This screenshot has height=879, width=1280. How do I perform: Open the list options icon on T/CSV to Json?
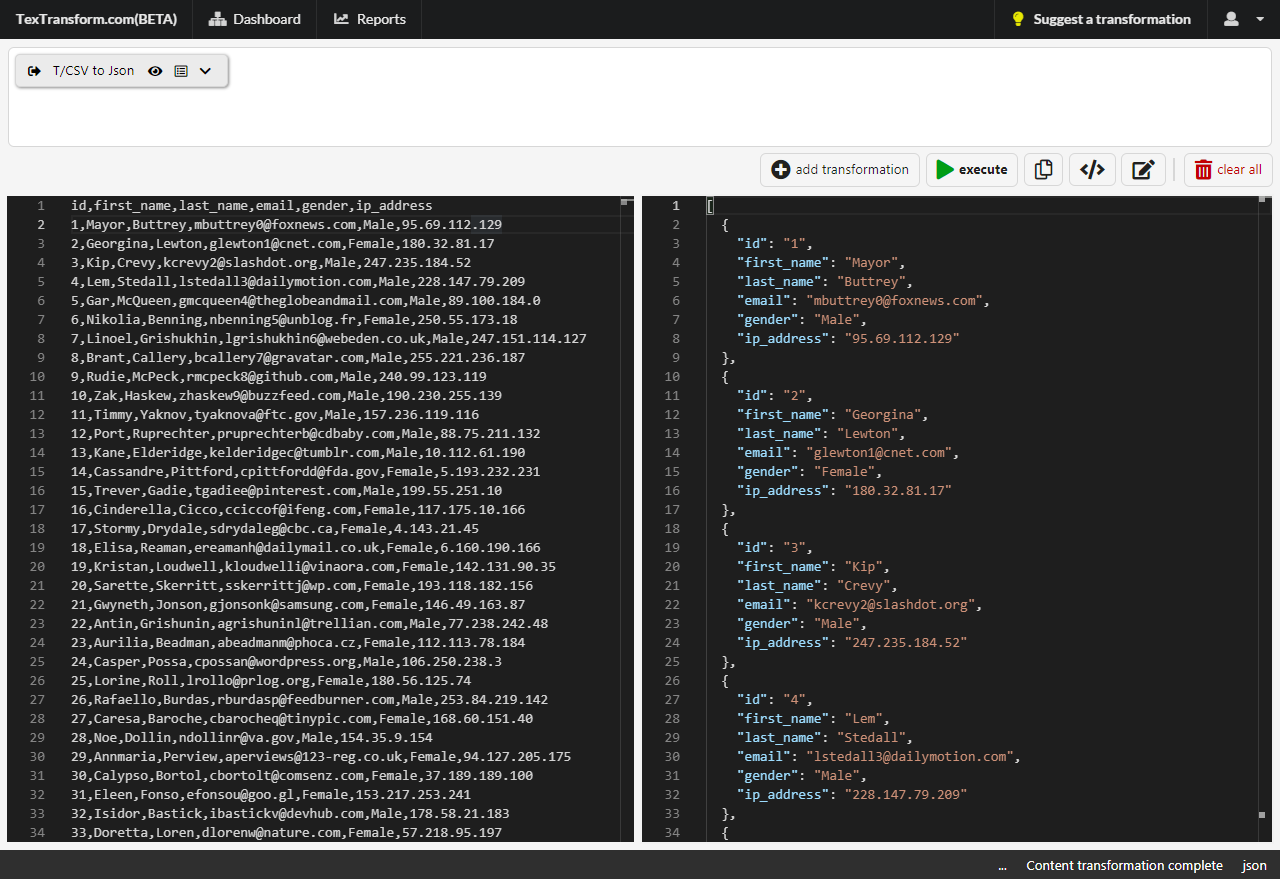(181, 71)
